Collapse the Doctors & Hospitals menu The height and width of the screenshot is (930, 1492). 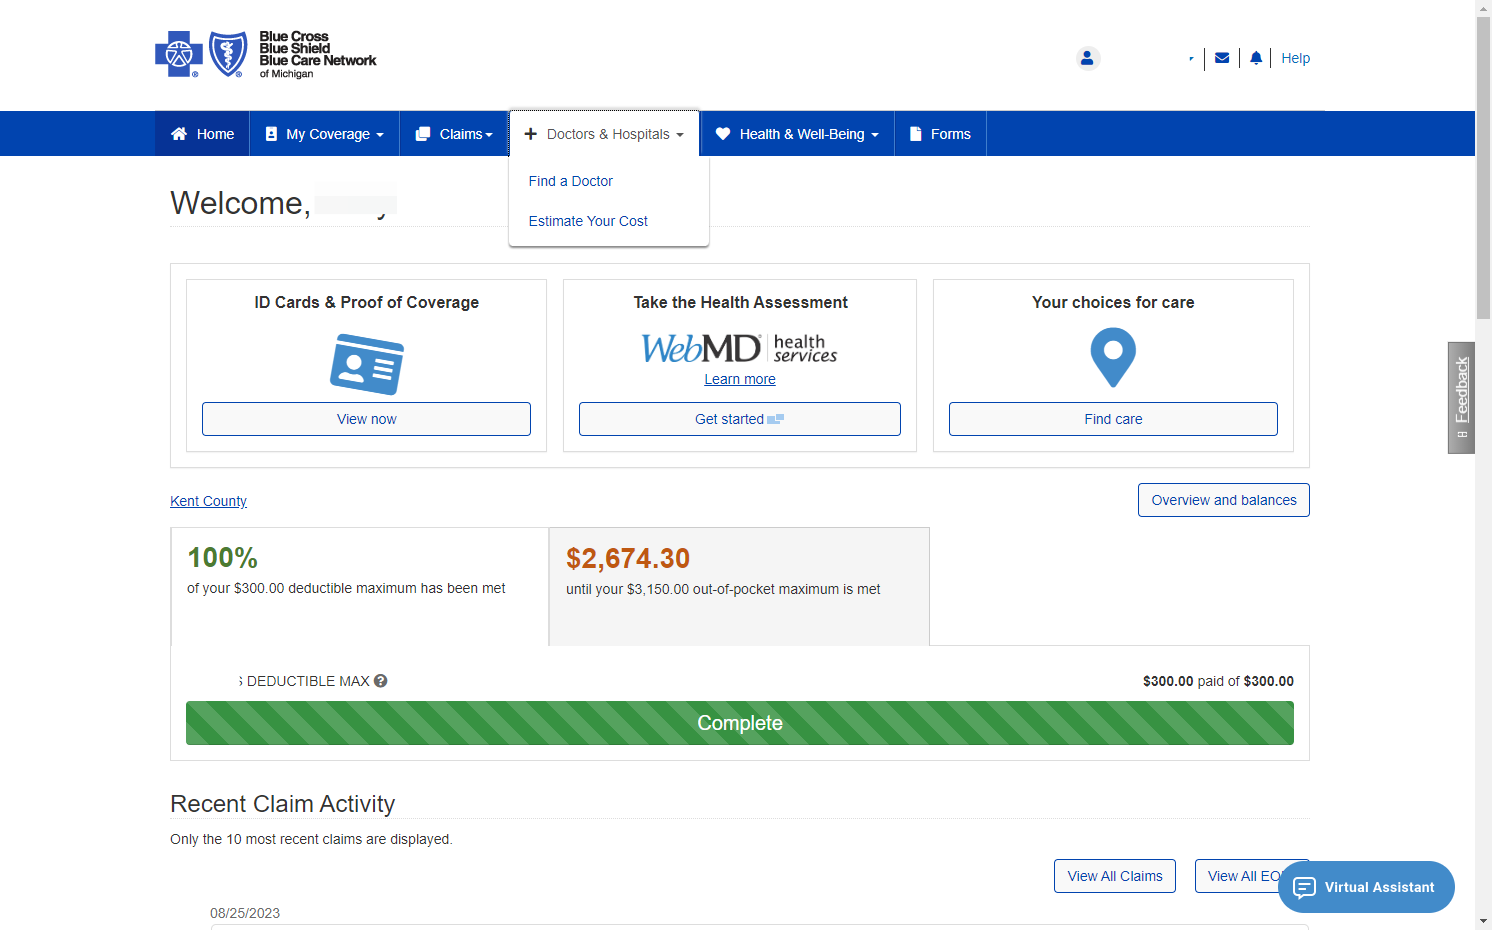pyautogui.click(x=604, y=134)
